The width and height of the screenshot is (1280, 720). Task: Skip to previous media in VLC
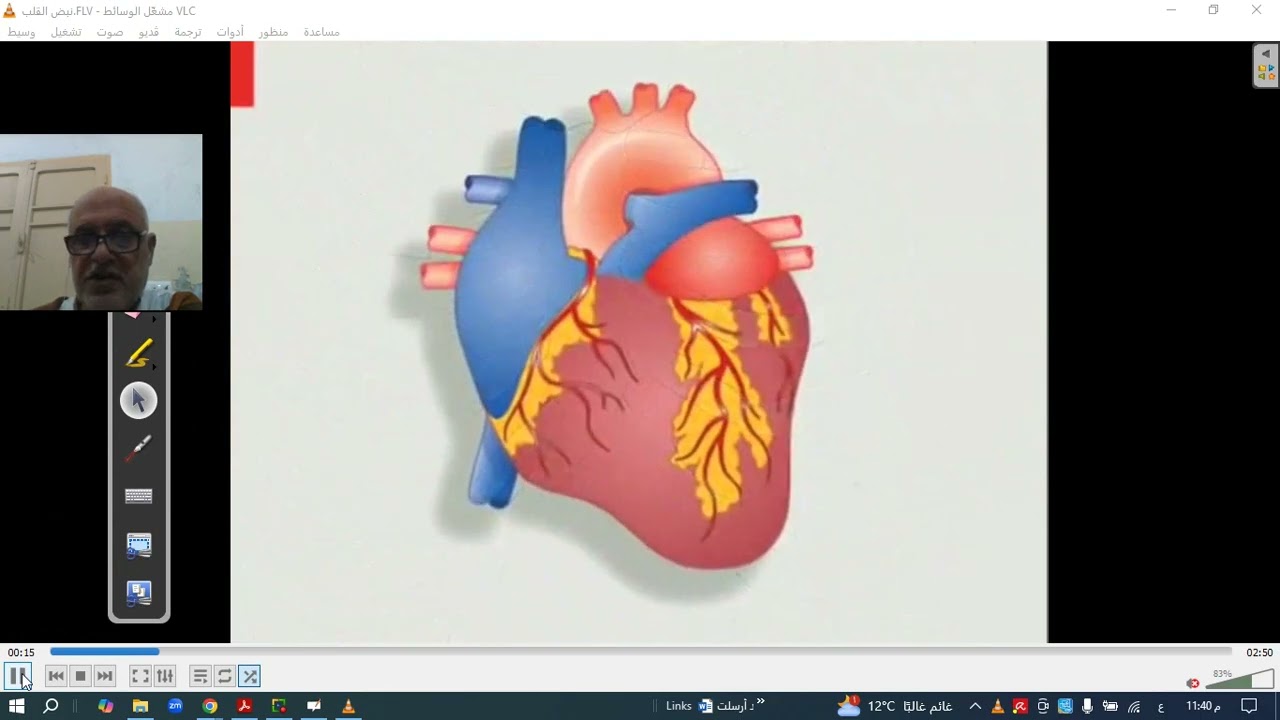click(56, 676)
